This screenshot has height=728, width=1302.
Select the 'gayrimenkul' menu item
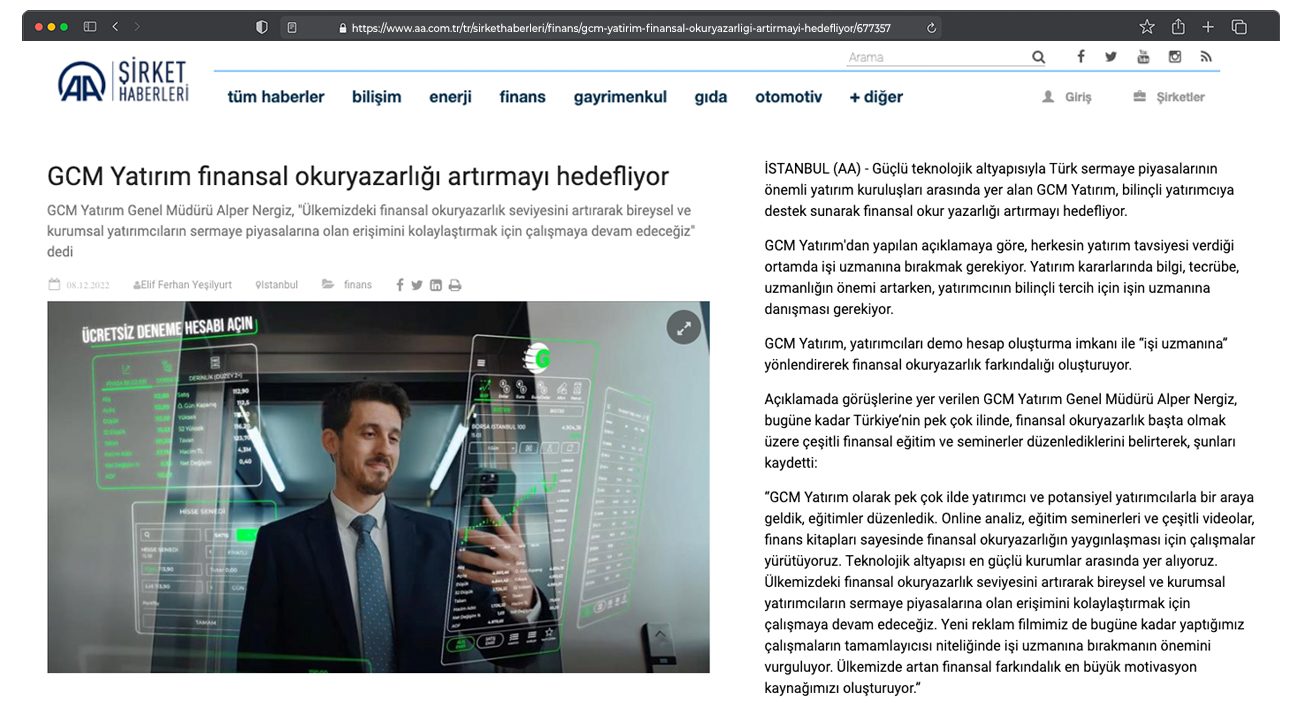[x=619, y=97]
